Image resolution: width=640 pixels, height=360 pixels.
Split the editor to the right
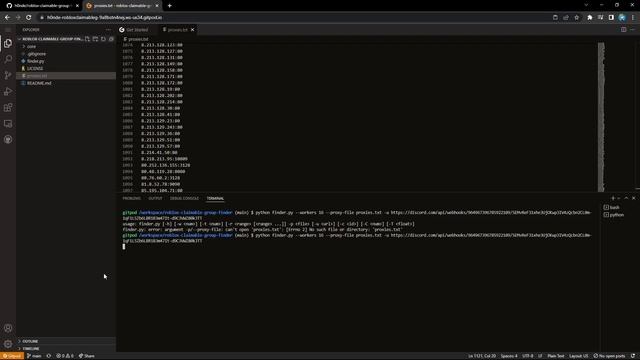pyautogui.click(x=624, y=30)
